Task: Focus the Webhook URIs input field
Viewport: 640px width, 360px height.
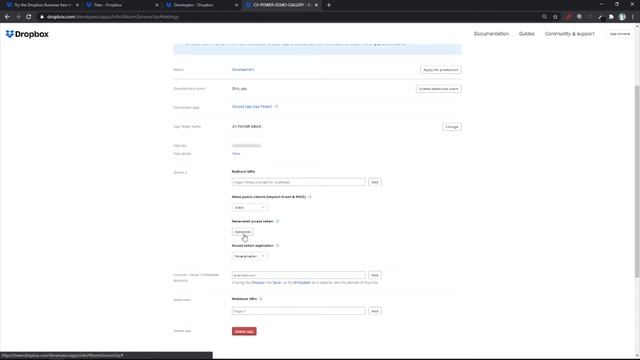Action: [298, 311]
